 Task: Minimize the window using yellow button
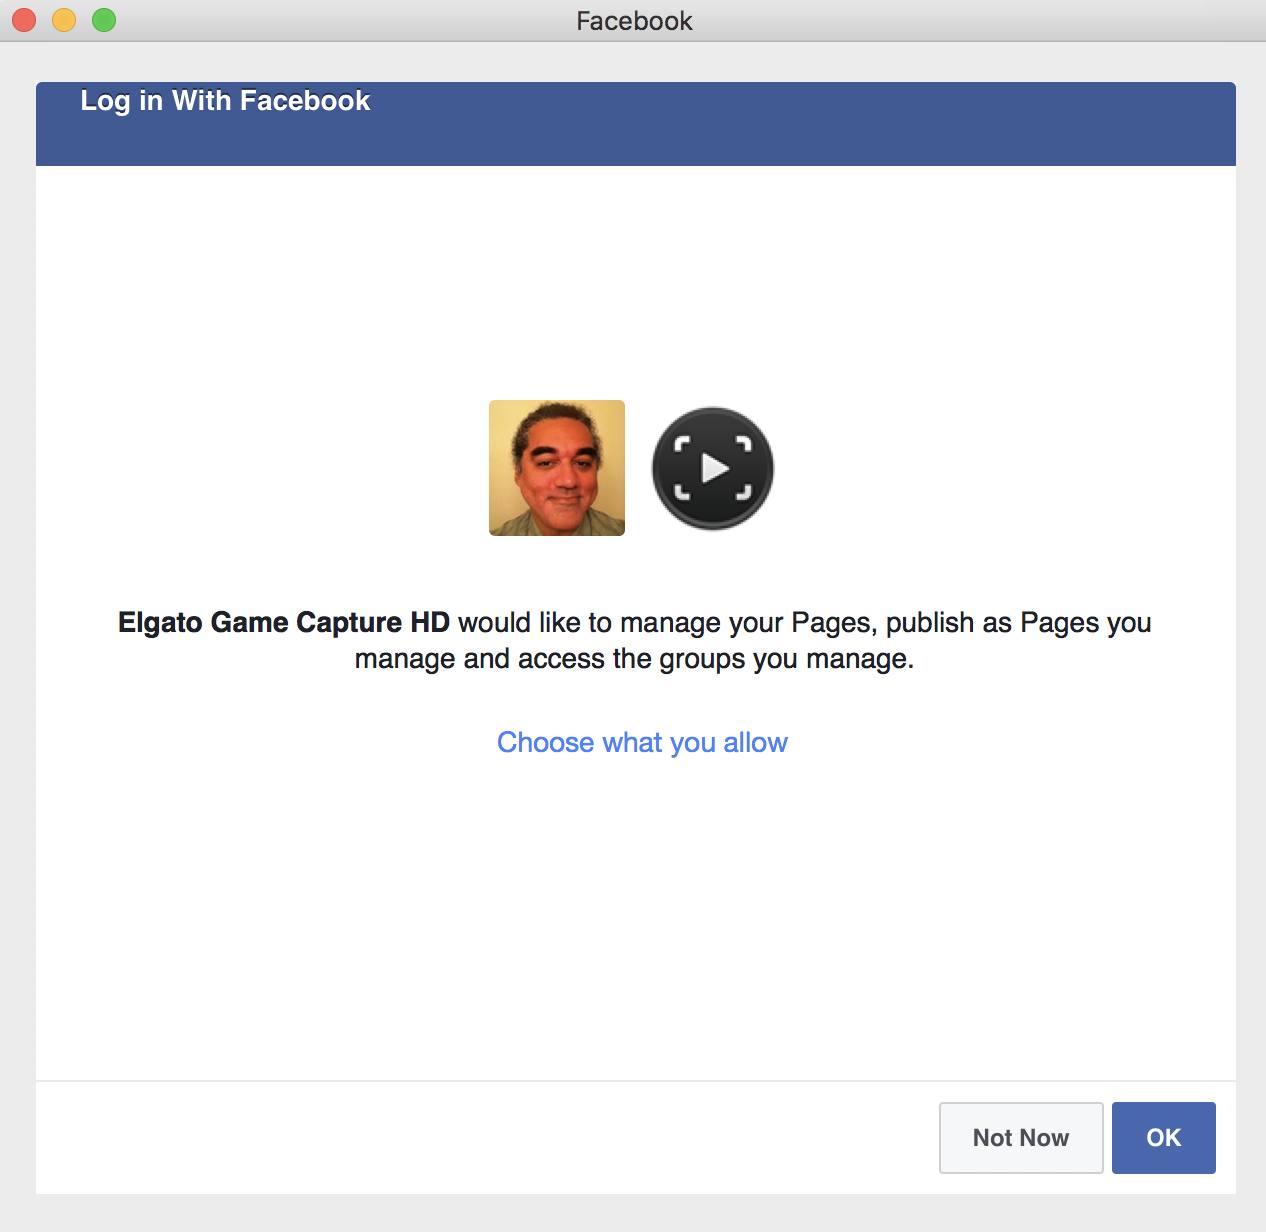coord(64,20)
